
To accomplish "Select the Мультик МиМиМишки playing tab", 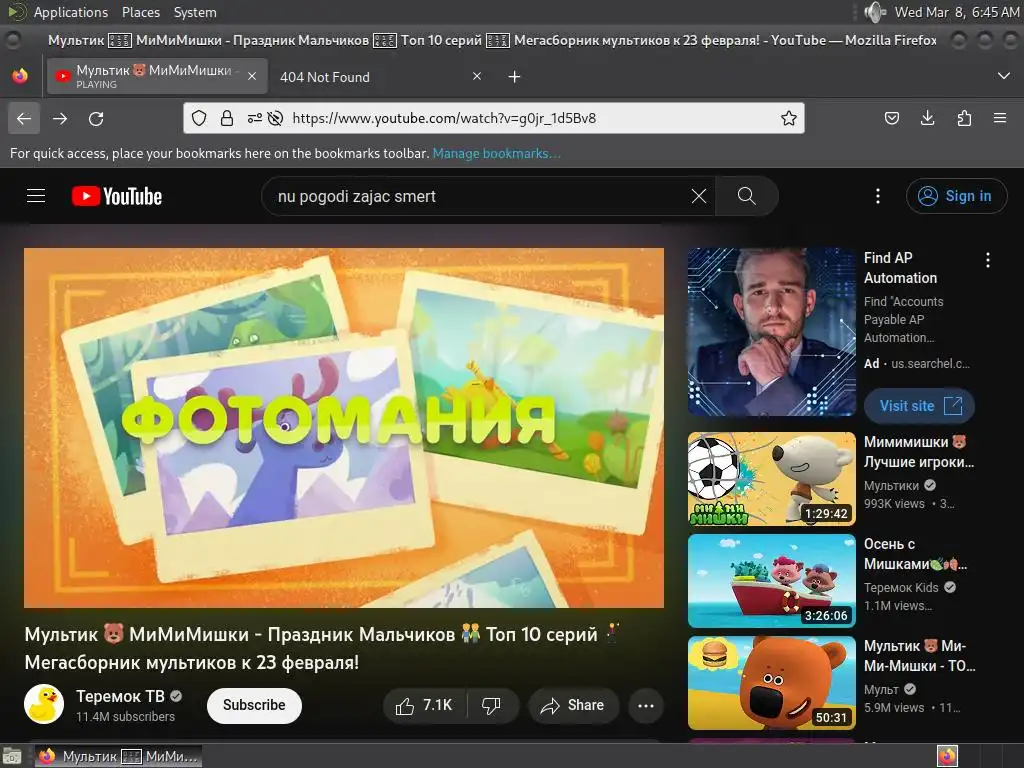I will 157,76.
